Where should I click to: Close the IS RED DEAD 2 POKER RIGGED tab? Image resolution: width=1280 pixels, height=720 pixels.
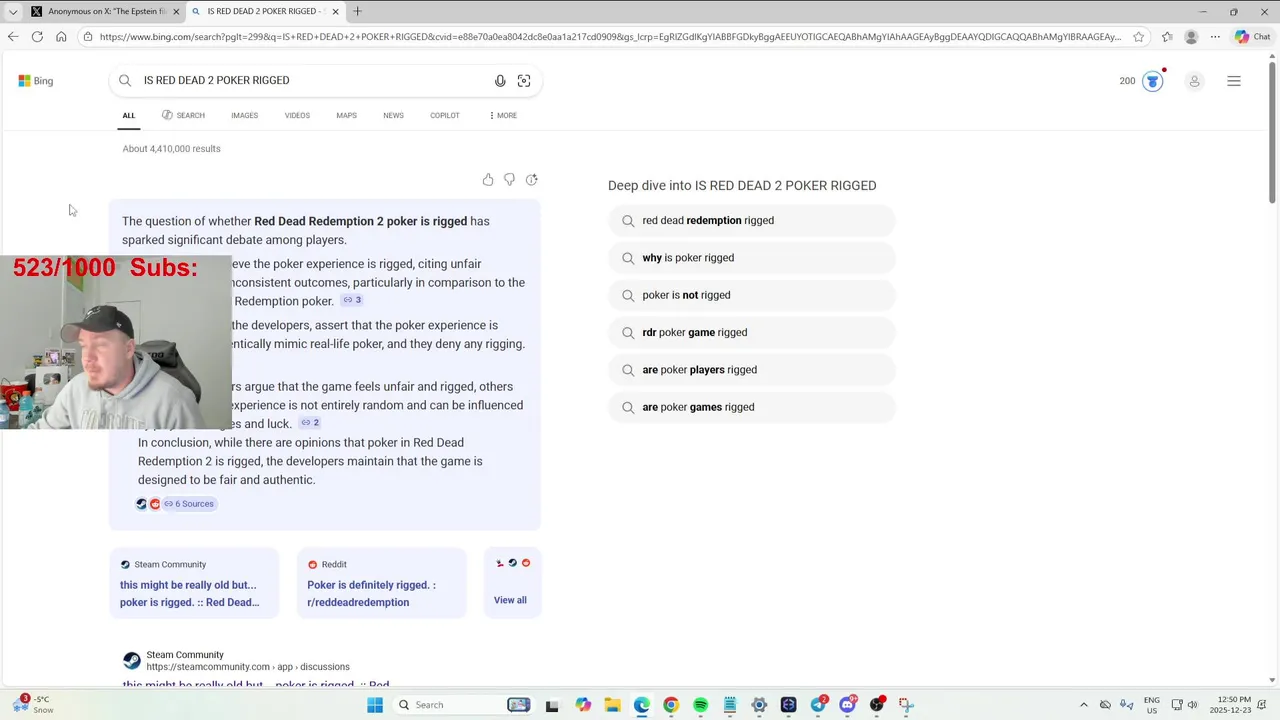click(335, 12)
